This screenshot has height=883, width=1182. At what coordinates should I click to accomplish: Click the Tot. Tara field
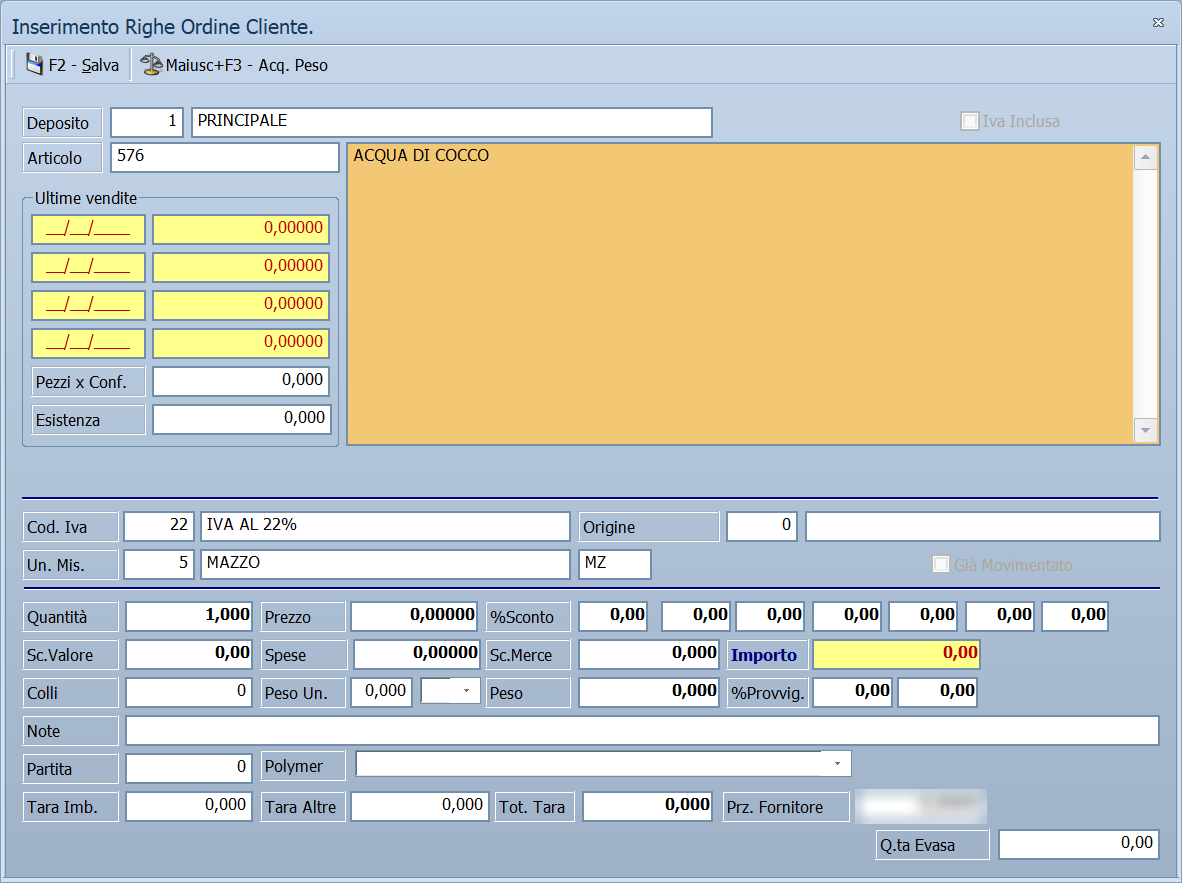click(648, 806)
